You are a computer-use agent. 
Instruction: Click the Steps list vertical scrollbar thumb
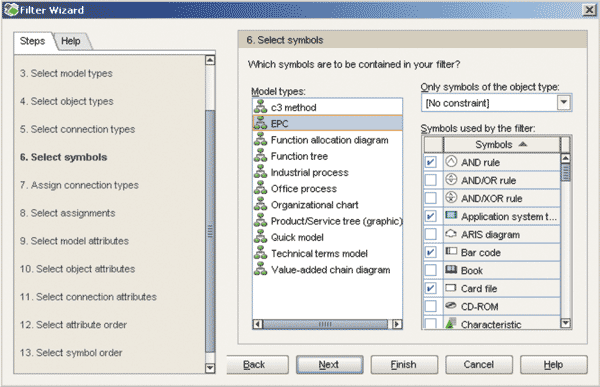click(210, 231)
